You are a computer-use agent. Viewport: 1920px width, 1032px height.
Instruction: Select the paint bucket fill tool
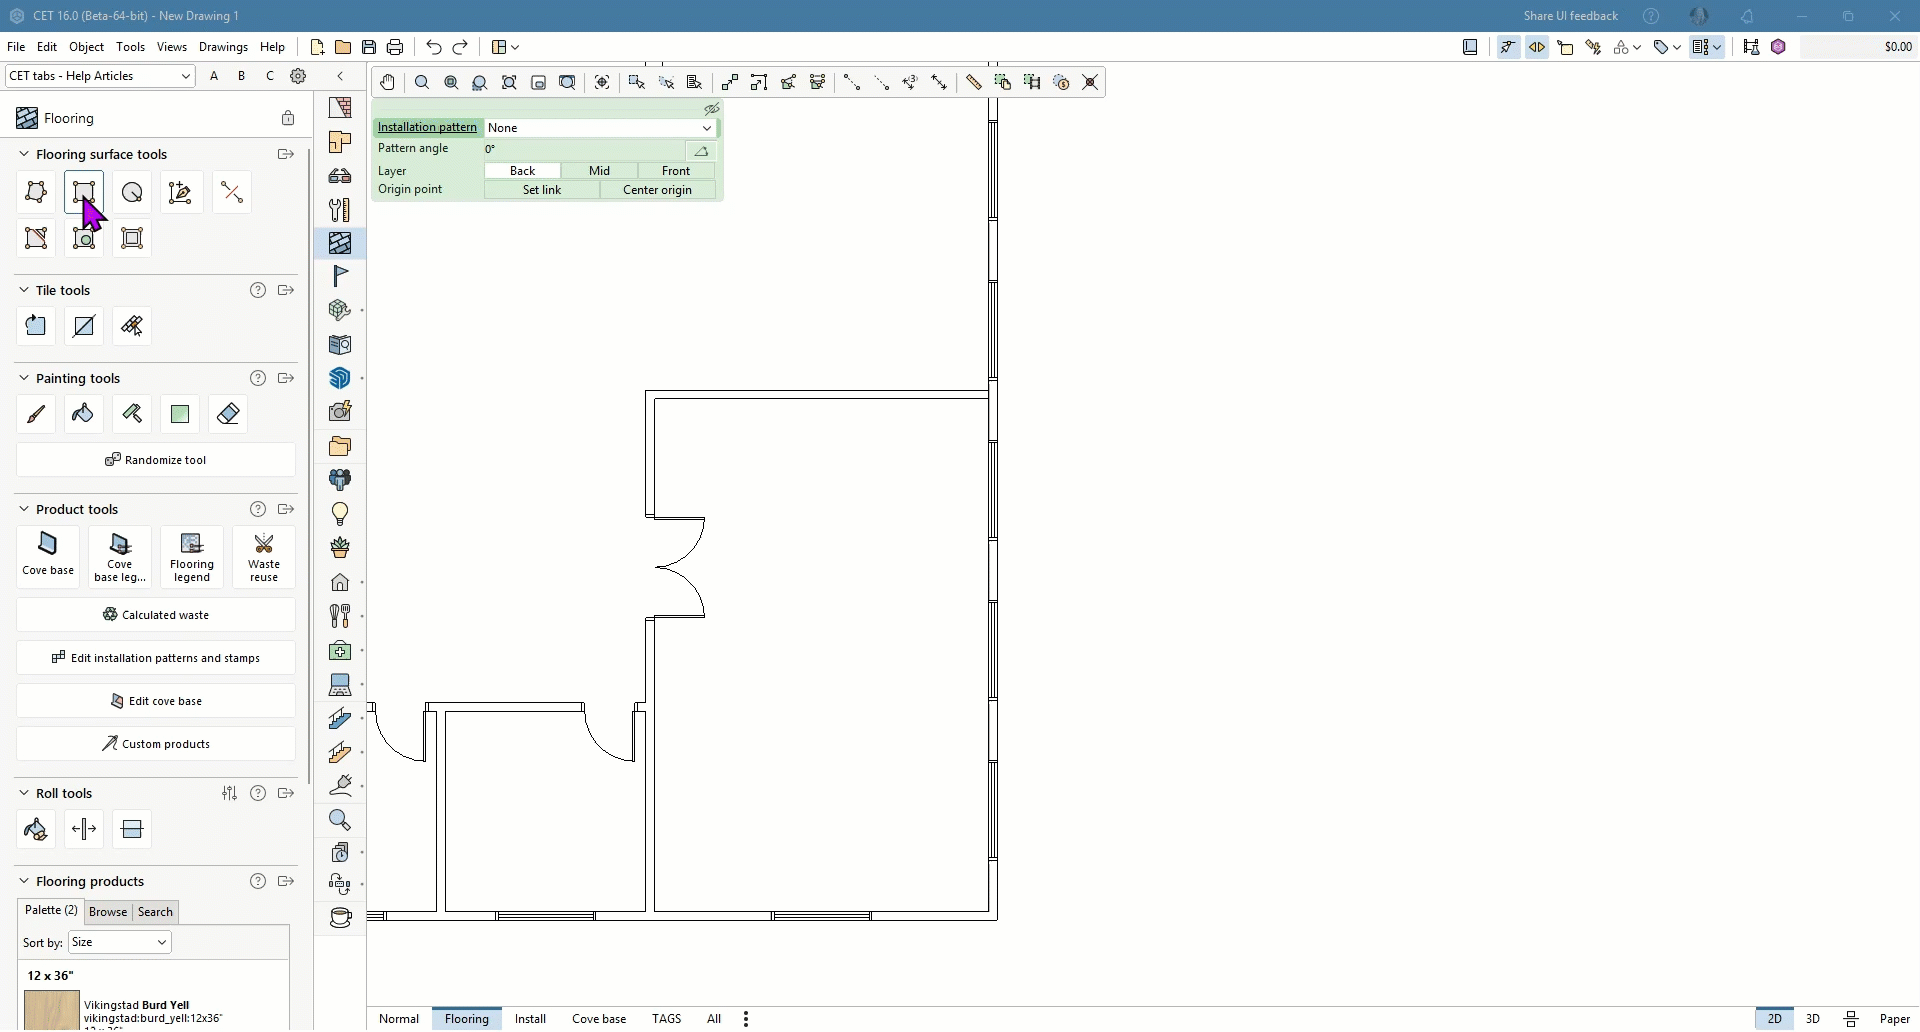click(x=84, y=414)
